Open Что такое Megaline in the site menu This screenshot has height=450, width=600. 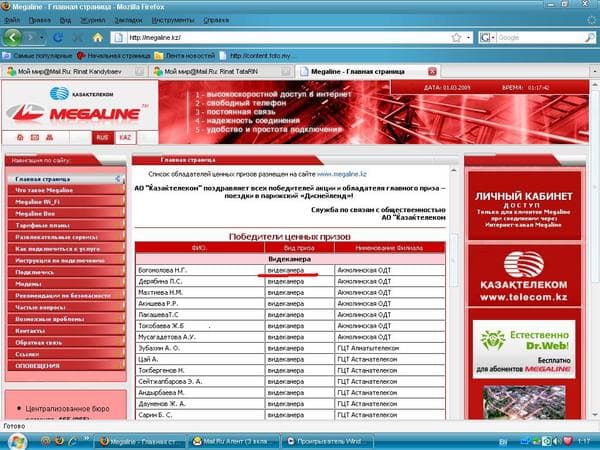point(66,190)
